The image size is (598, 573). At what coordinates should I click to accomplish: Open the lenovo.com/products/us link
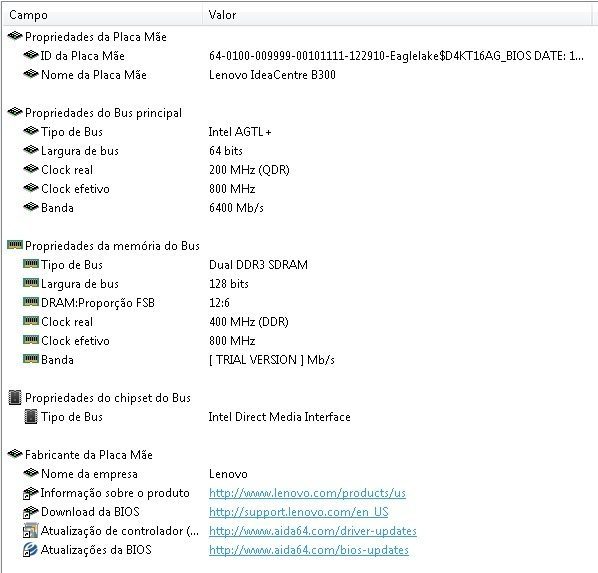pos(307,493)
